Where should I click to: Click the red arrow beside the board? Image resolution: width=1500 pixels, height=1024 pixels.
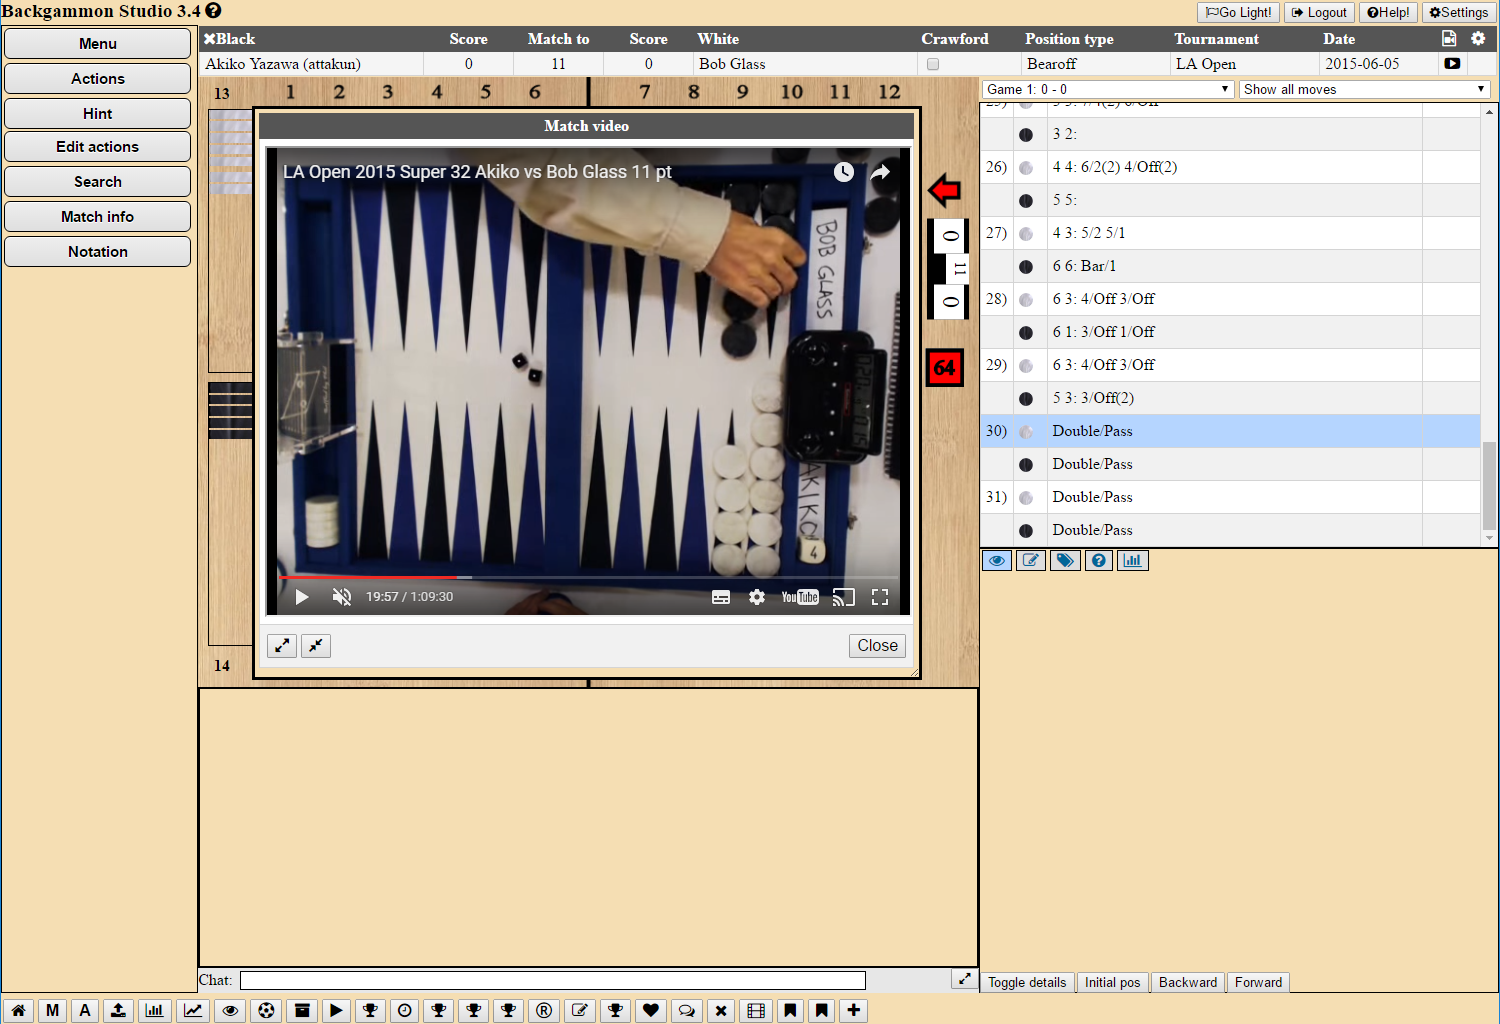pyautogui.click(x=944, y=190)
